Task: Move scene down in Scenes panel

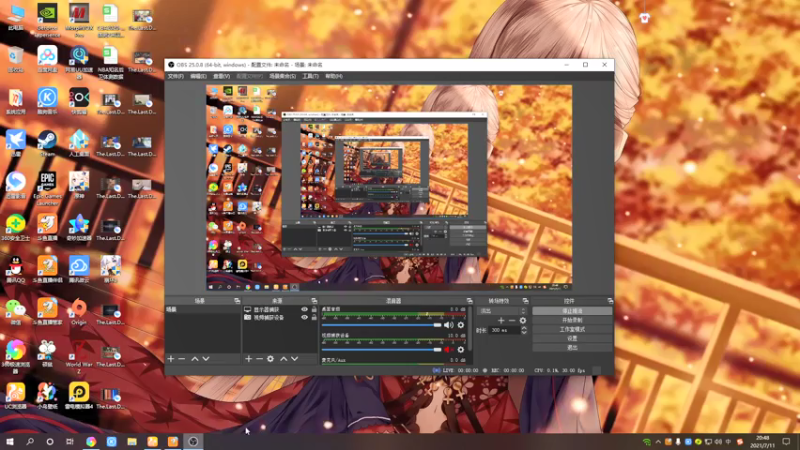Action: click(206, 359)
